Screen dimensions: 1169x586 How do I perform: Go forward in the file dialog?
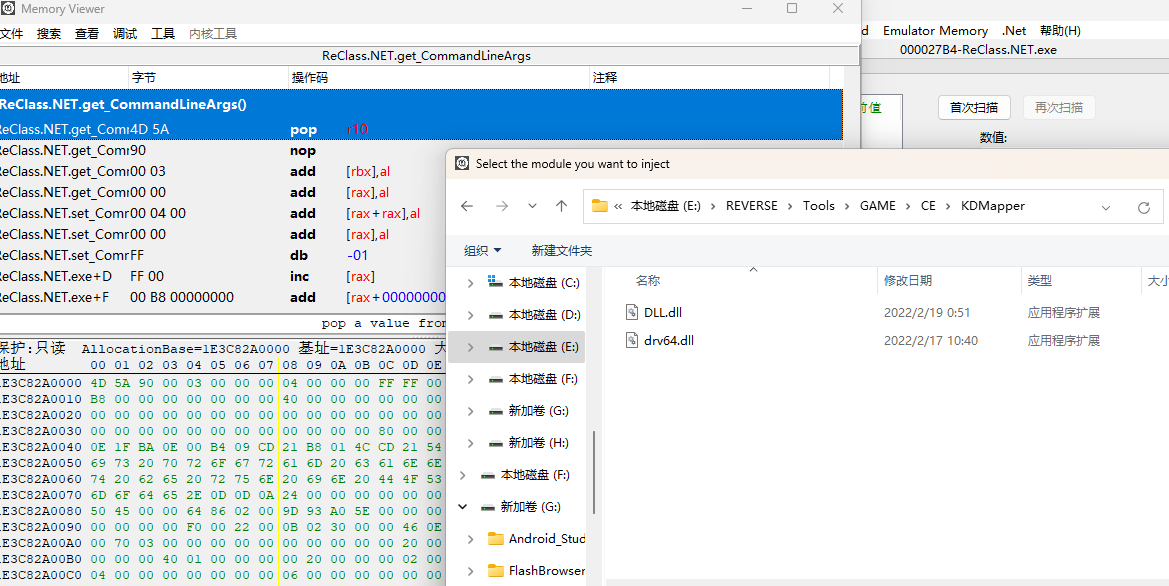502,207
